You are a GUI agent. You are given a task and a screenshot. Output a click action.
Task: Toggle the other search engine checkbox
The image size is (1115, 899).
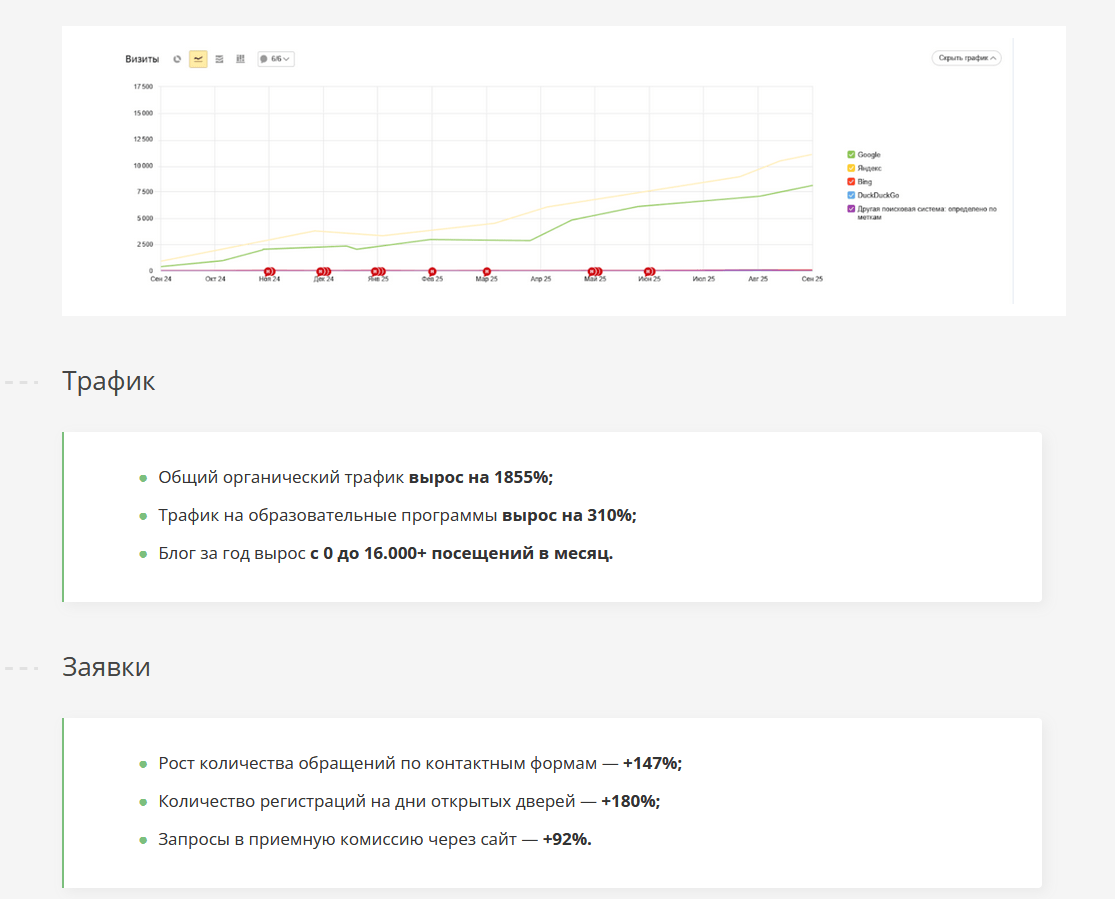pos(851,208)
